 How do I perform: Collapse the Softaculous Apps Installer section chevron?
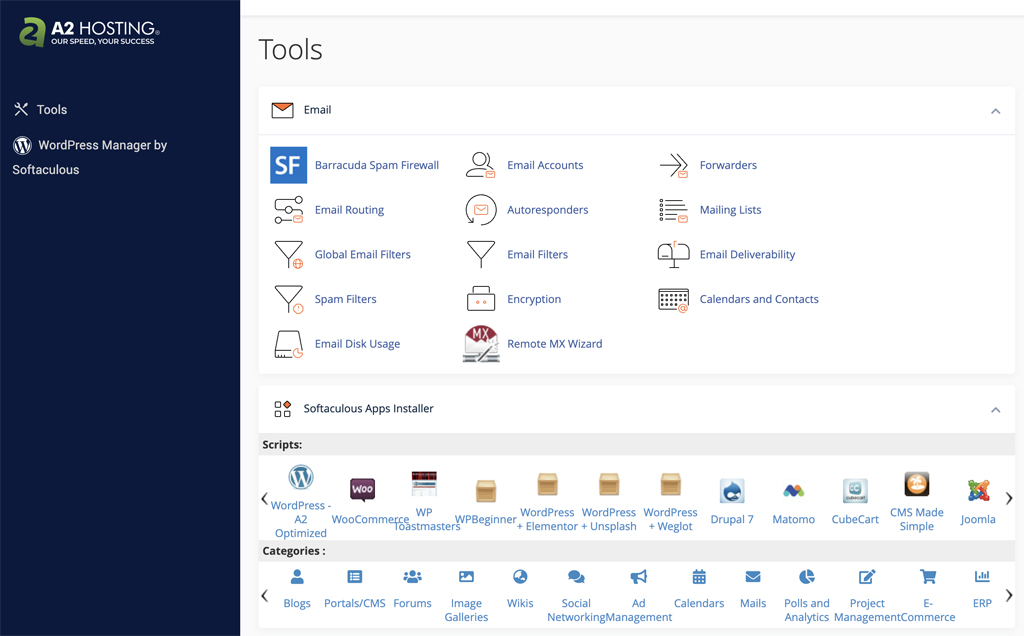[995, 410]
